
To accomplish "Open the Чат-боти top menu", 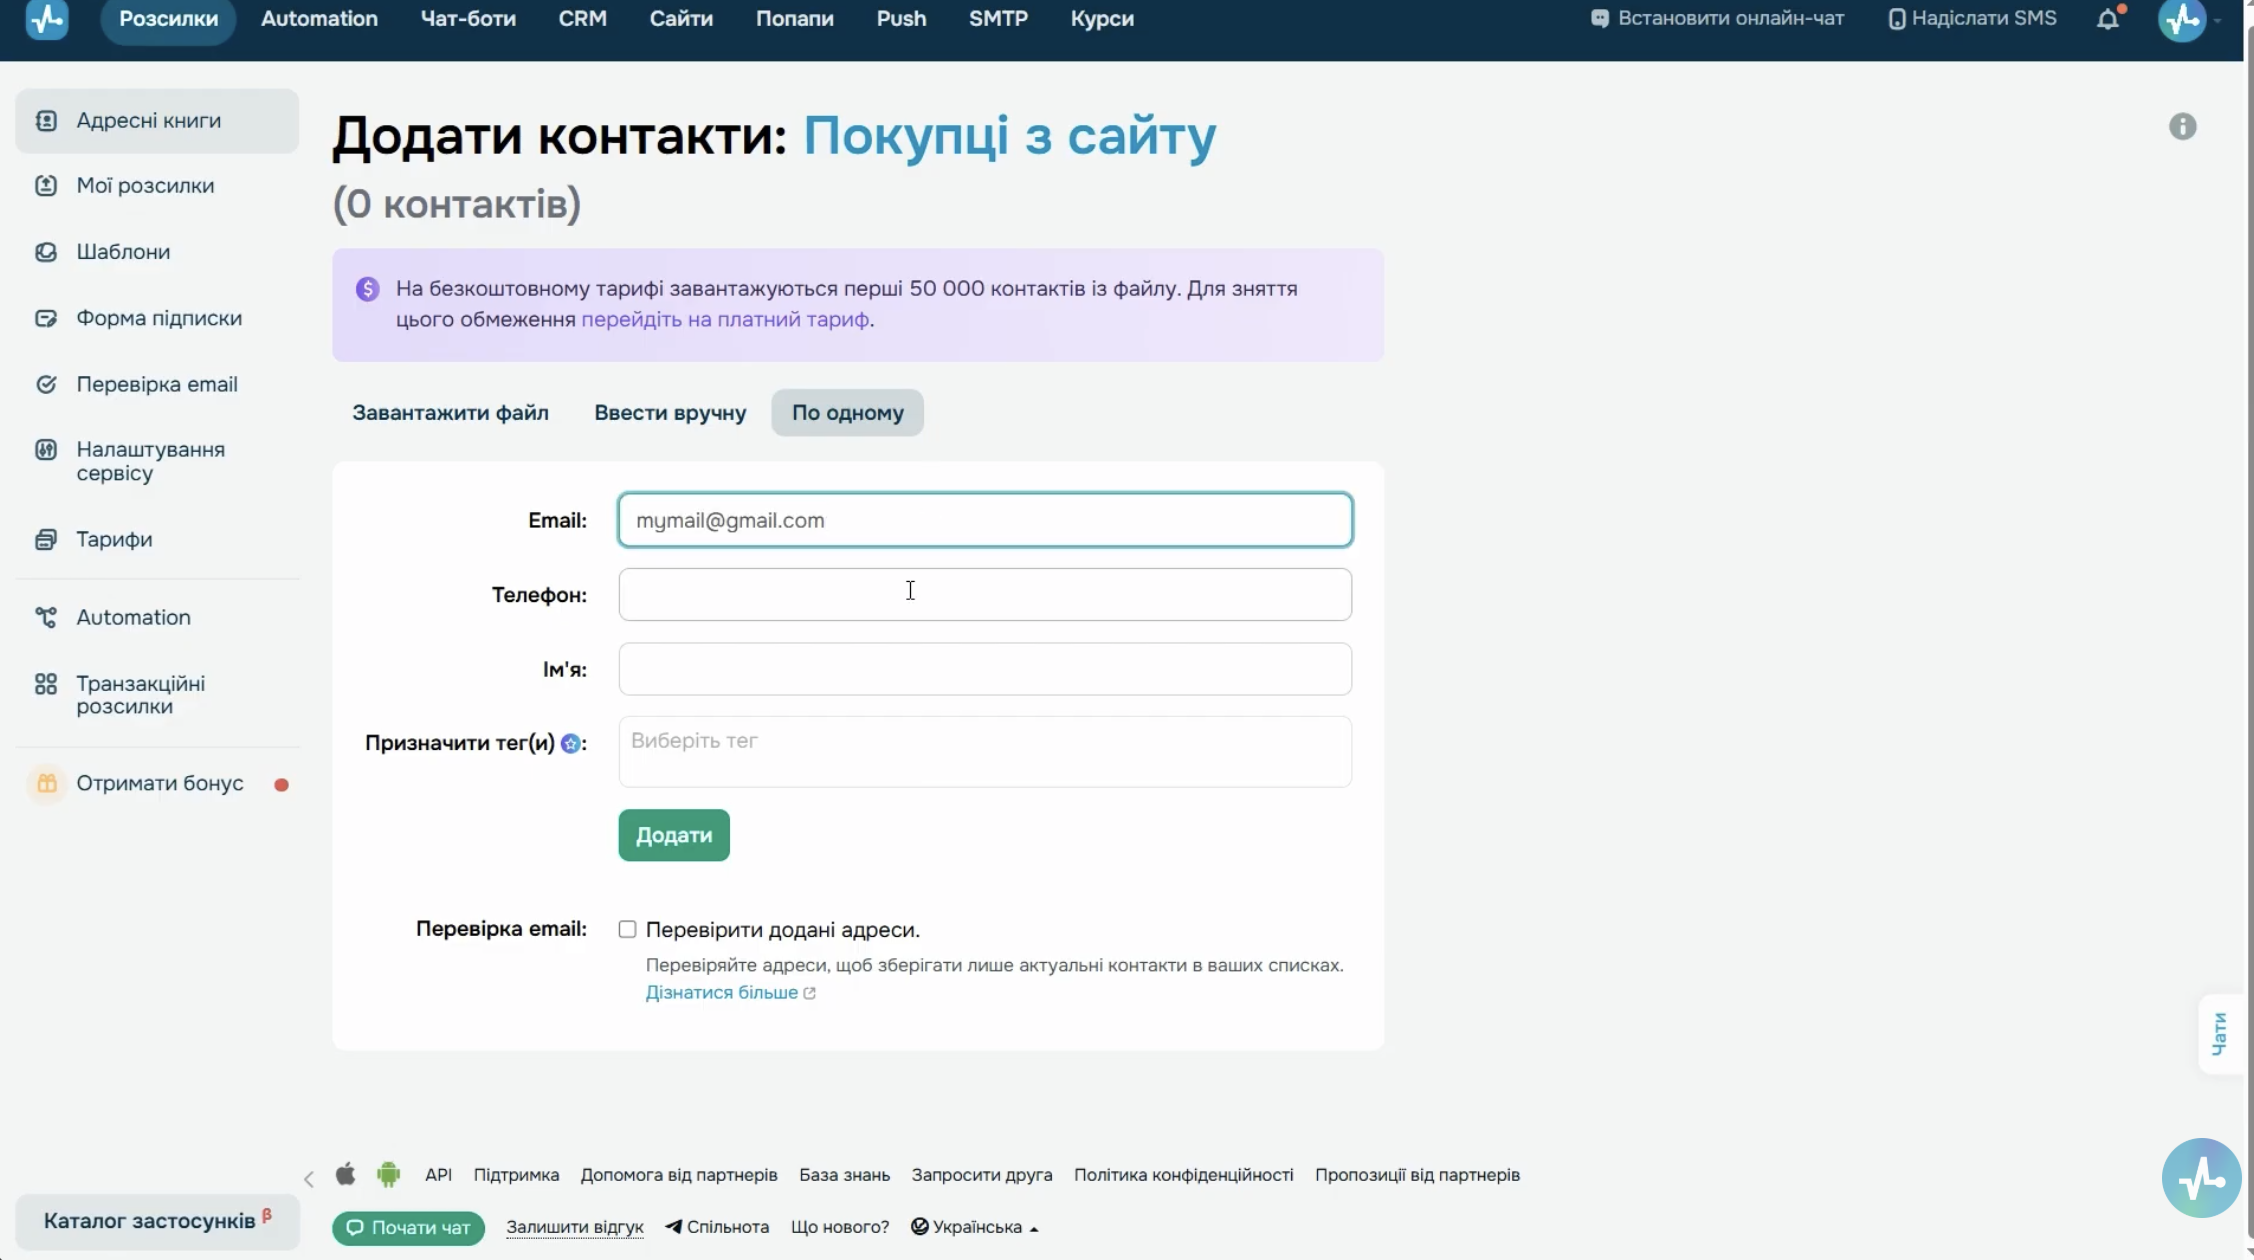I will [x=468, y=19].
